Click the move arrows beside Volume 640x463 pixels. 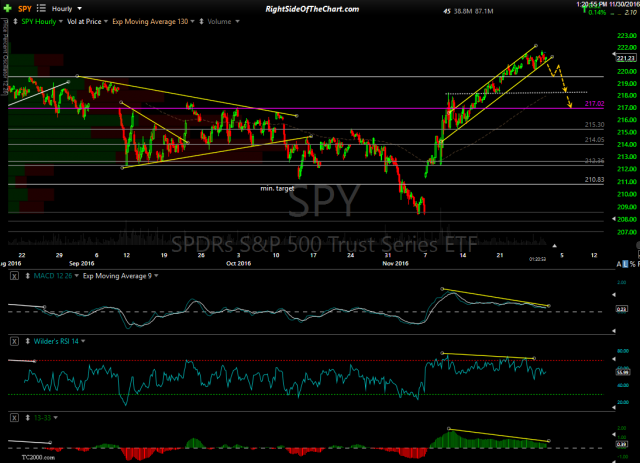click(201, 22)
